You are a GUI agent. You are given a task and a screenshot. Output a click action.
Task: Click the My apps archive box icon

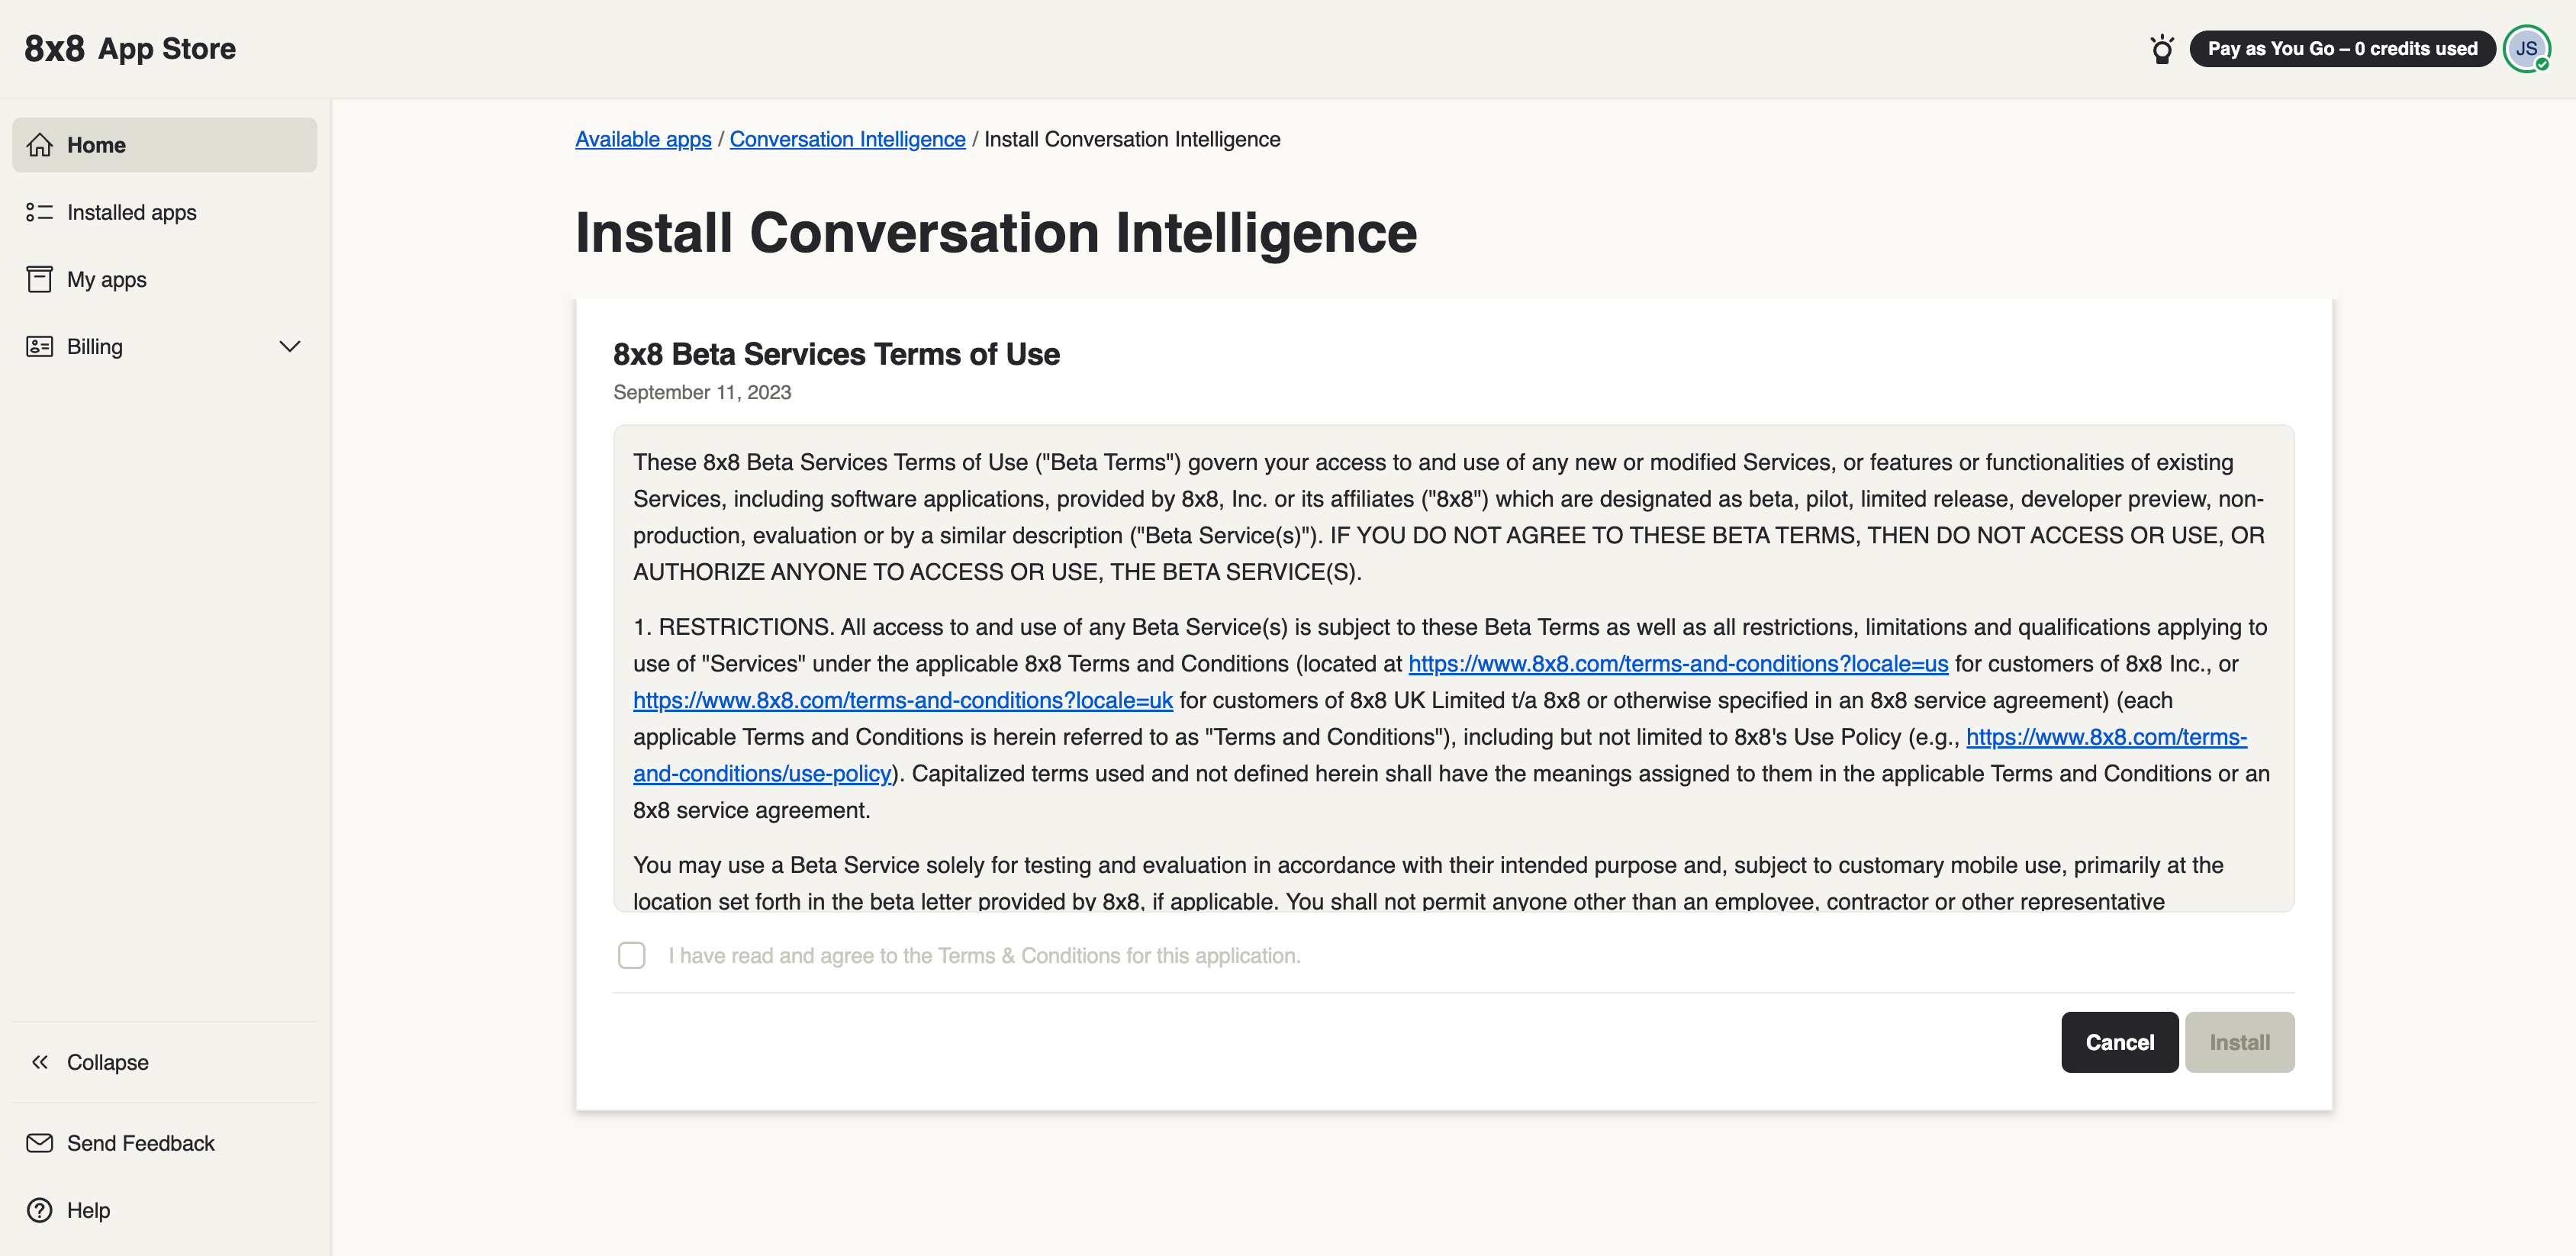[39, 279]
